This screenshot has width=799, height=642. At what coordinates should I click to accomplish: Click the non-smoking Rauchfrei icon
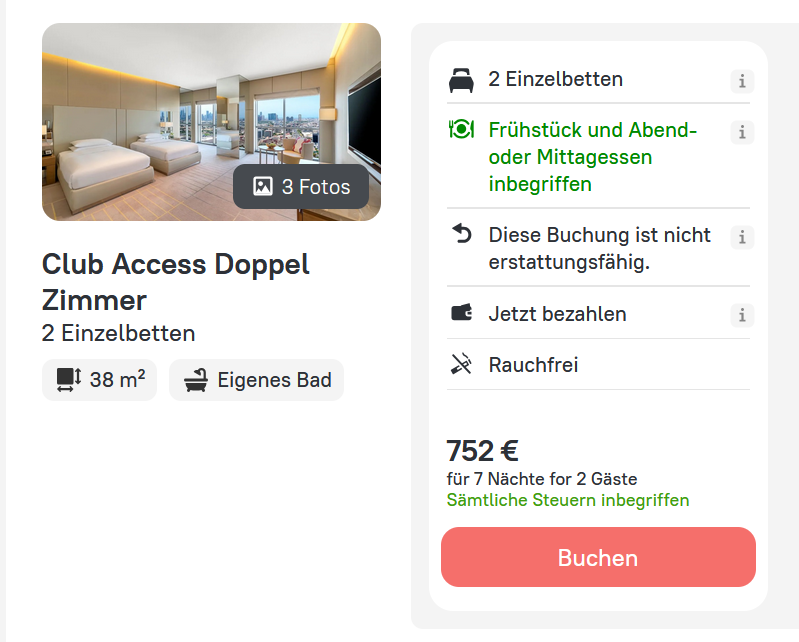pyautogui.click(x=461, y=365)
